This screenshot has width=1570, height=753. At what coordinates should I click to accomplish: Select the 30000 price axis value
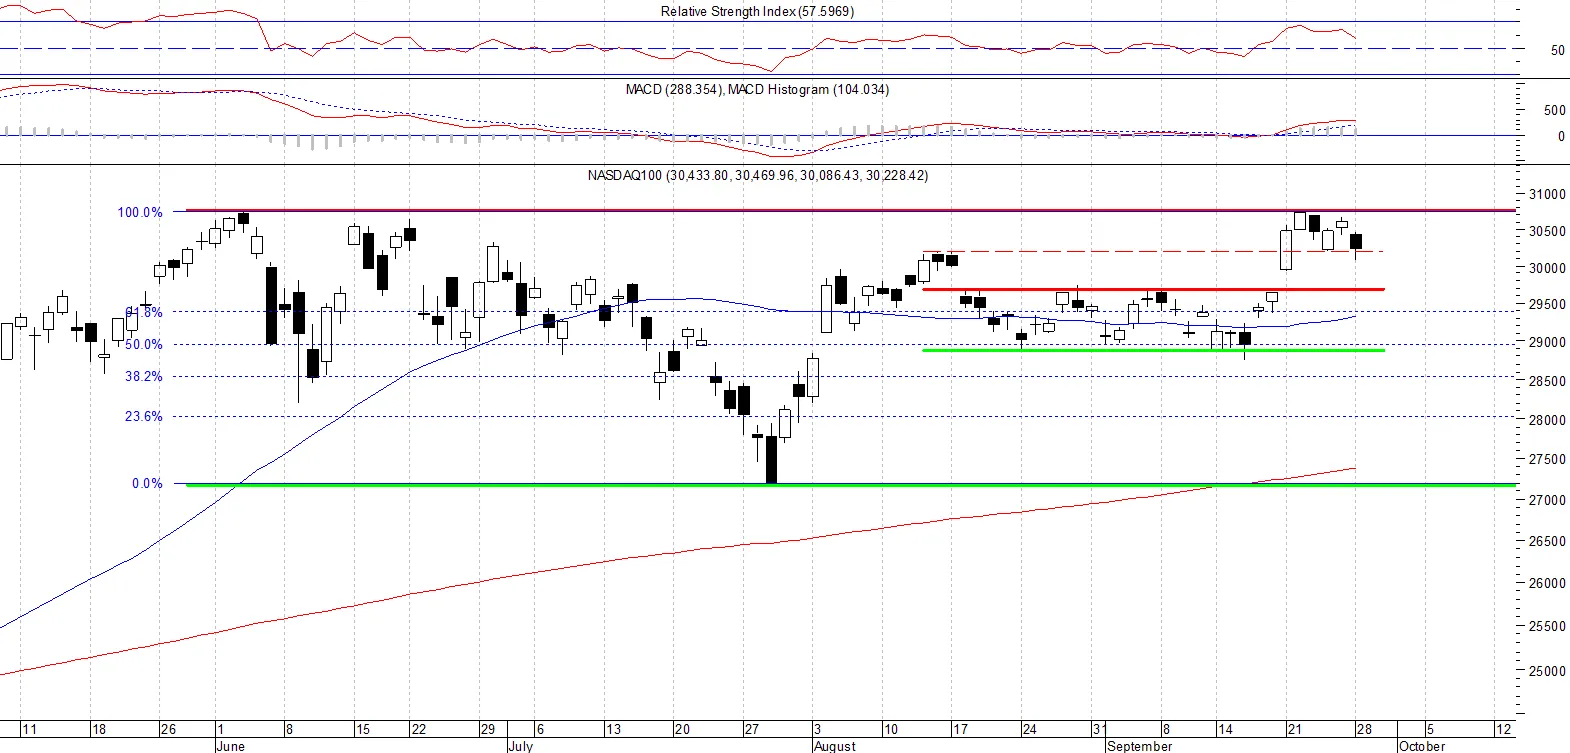pyautogui.click(x=1547, y=268)
